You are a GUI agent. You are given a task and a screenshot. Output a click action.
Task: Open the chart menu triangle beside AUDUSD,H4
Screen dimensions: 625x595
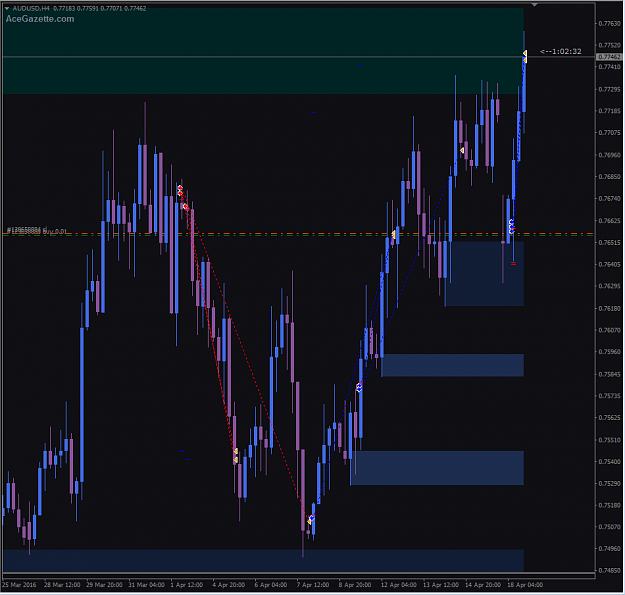tap(7, 8)
